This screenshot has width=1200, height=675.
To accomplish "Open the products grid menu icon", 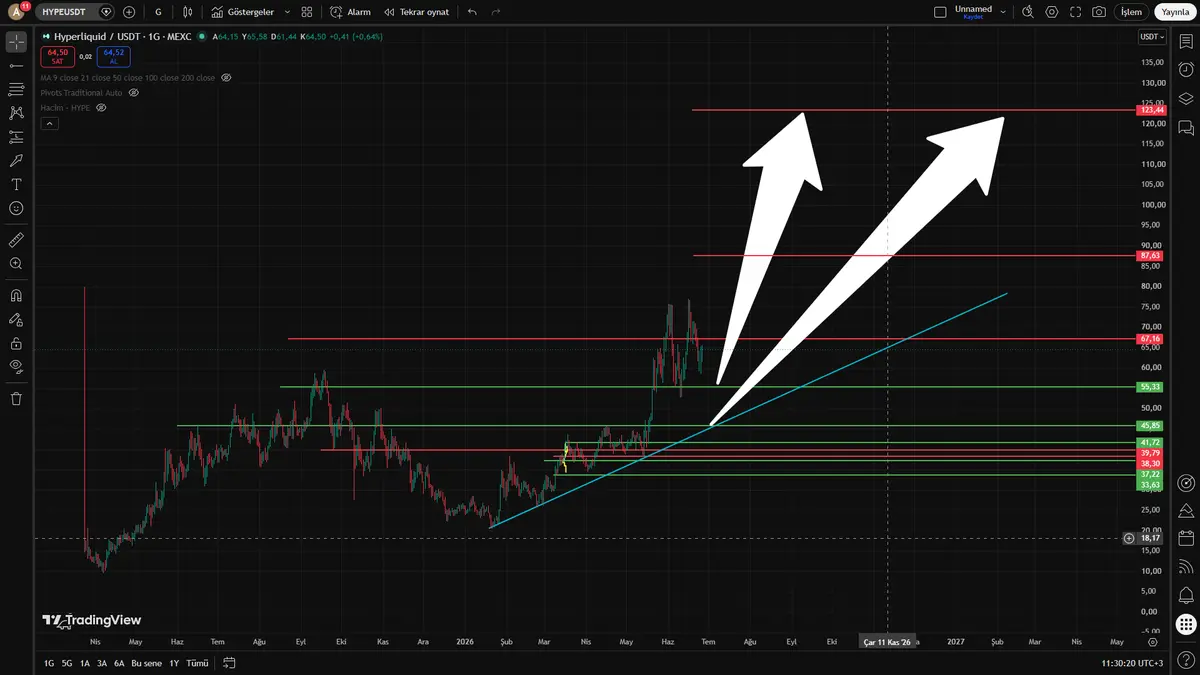I will (1186, 625).
